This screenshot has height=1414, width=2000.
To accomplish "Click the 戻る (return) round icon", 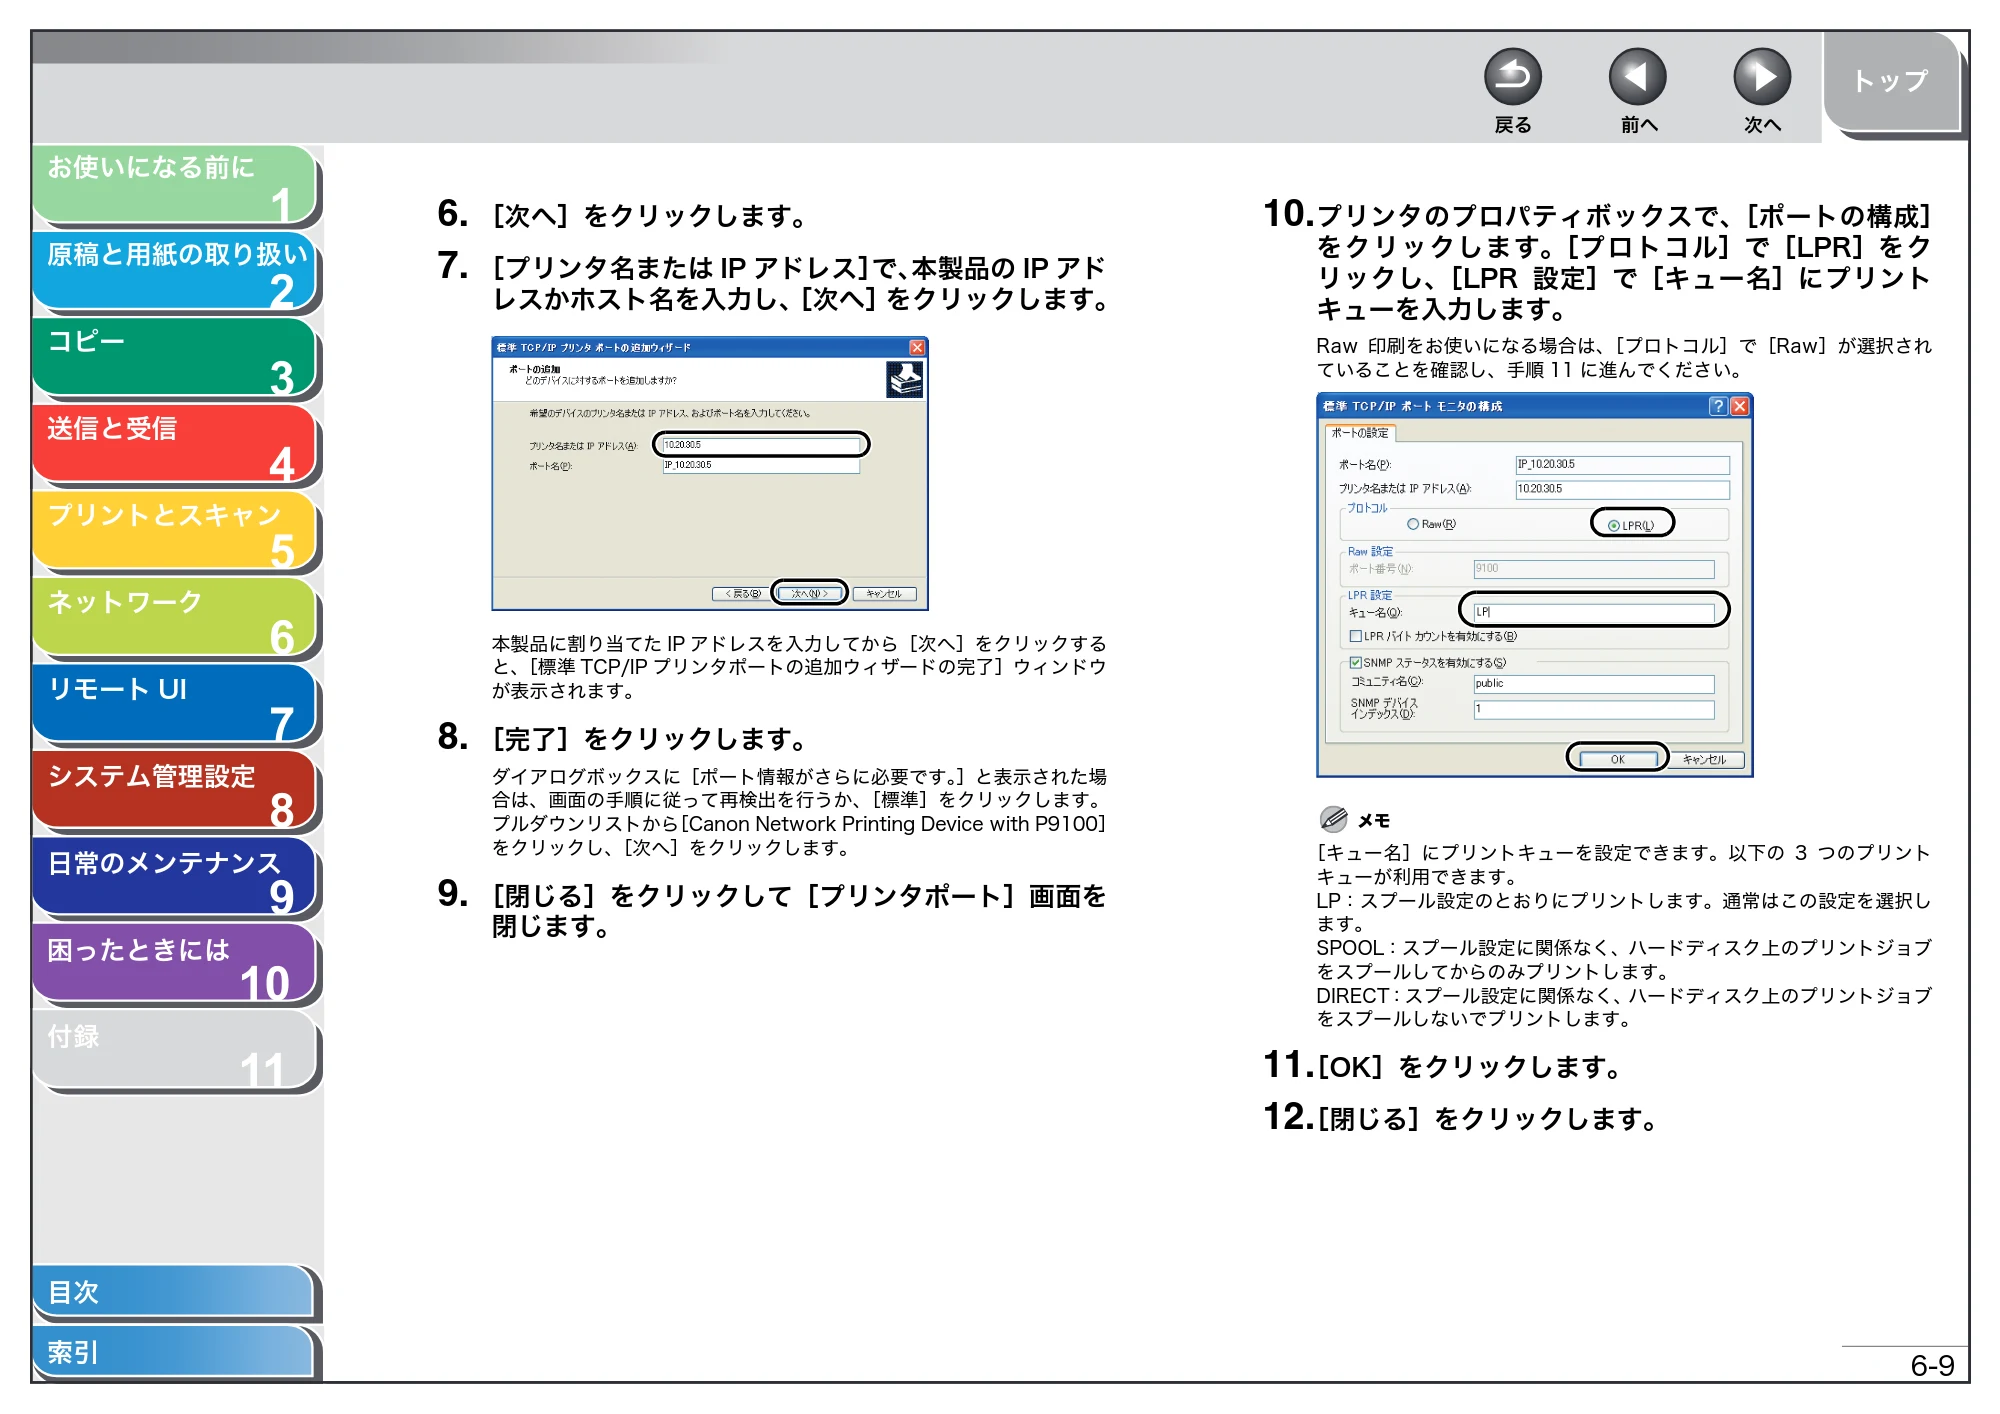I will coord(1512,77).
